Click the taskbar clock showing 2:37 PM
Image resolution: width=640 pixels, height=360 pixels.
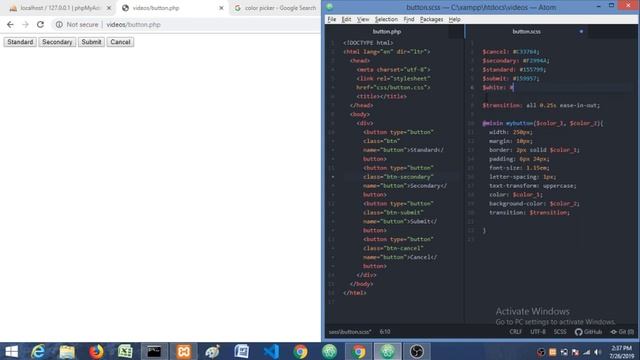coord(622,352)
